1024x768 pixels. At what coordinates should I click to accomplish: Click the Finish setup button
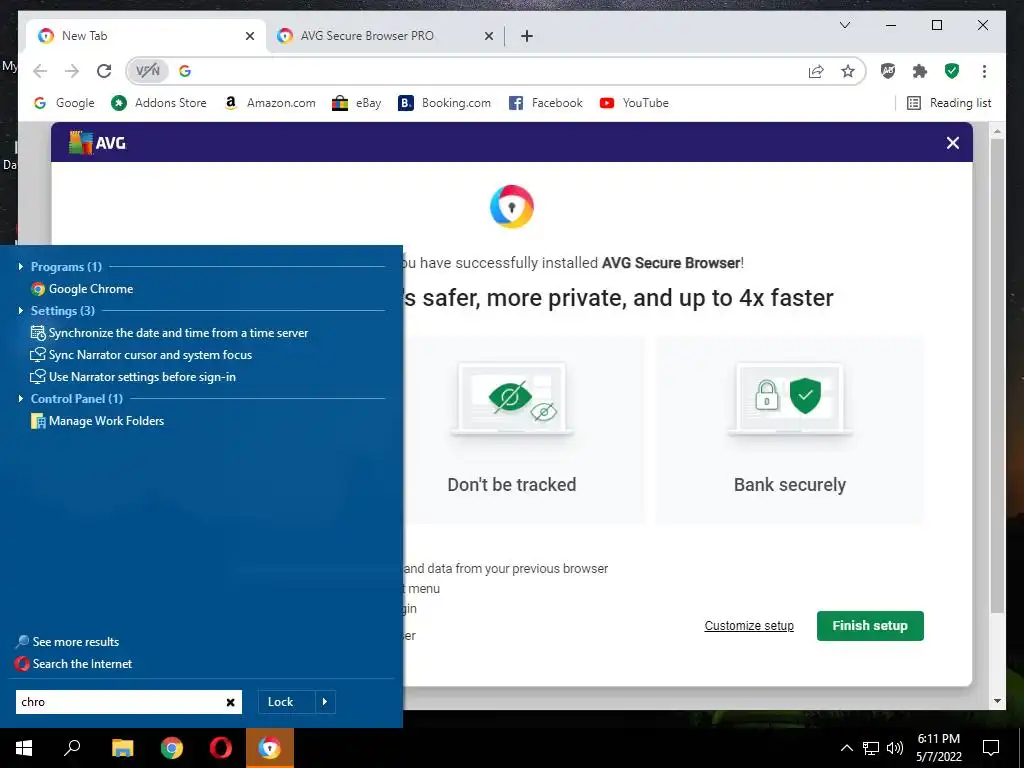click(x=870, y=626)
